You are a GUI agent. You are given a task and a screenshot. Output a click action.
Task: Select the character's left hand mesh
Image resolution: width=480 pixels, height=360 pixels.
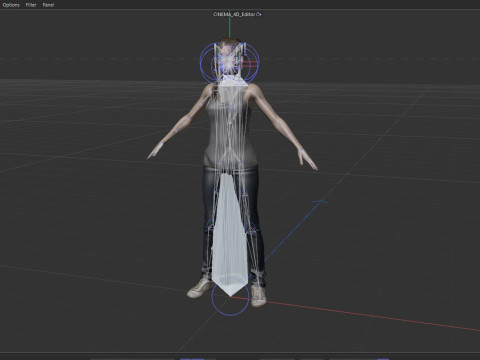tap(308, 160)
